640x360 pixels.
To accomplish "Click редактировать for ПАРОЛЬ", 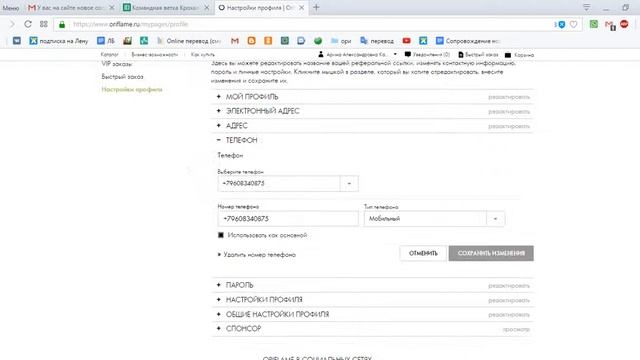I will (x=509, y=286).
